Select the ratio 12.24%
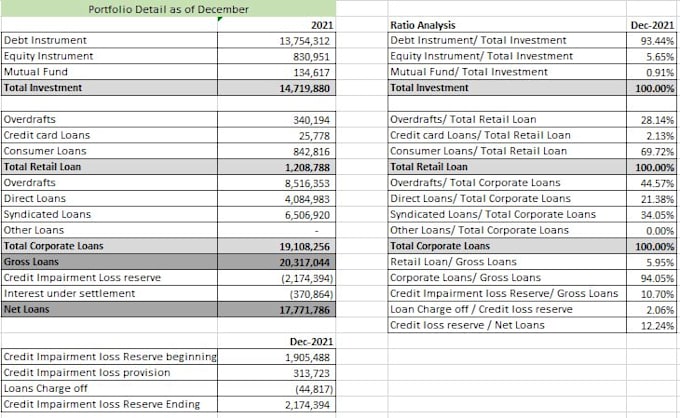The width and height of the screenshot is (680, 418). coord(651,325)
